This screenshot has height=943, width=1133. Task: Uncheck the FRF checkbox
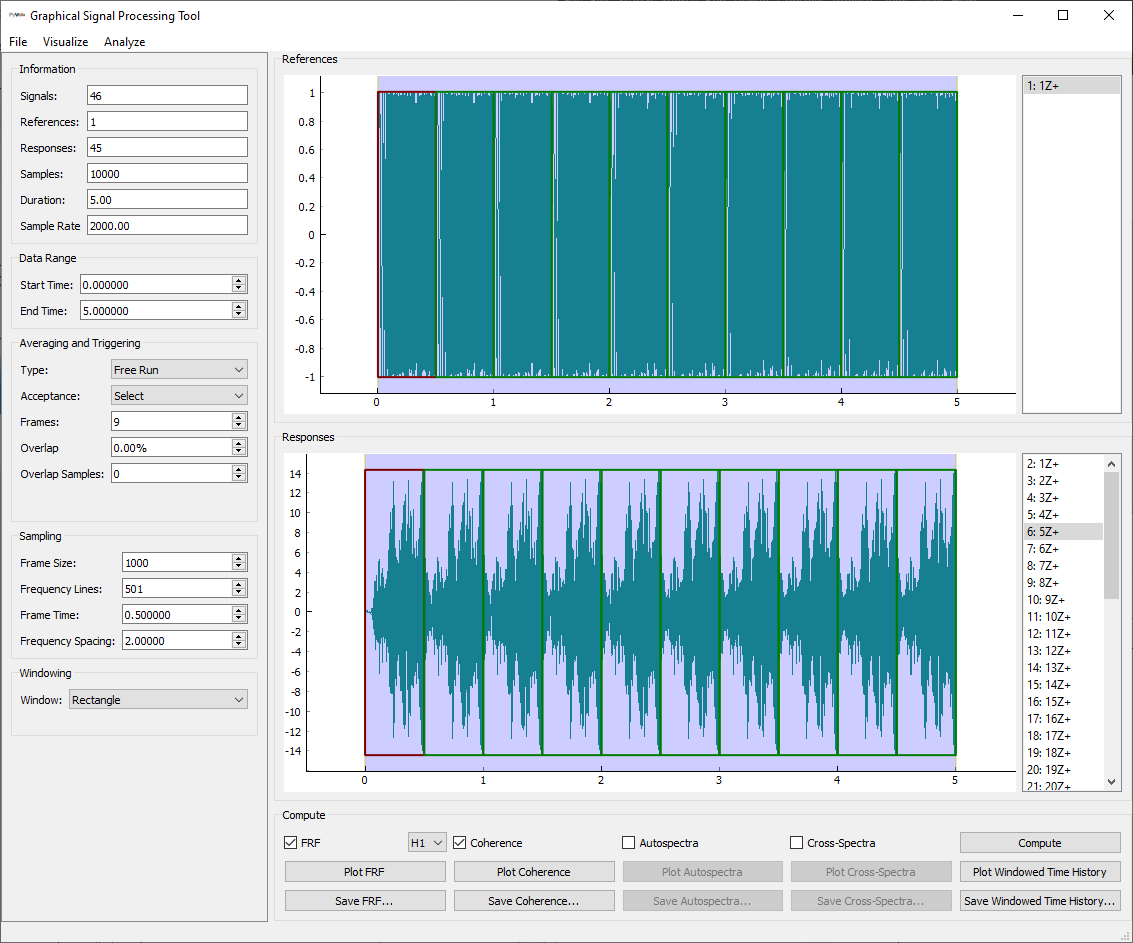pos(291,843)
